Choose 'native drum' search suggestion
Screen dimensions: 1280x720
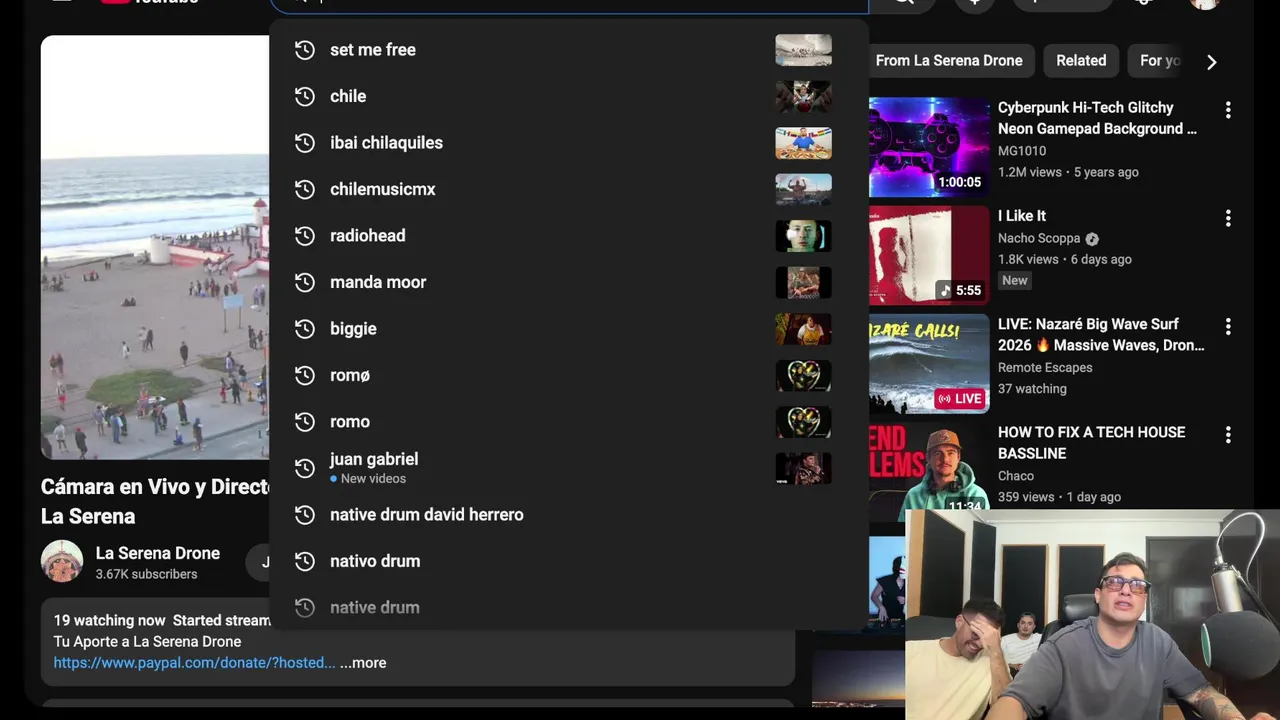point(569,607)
